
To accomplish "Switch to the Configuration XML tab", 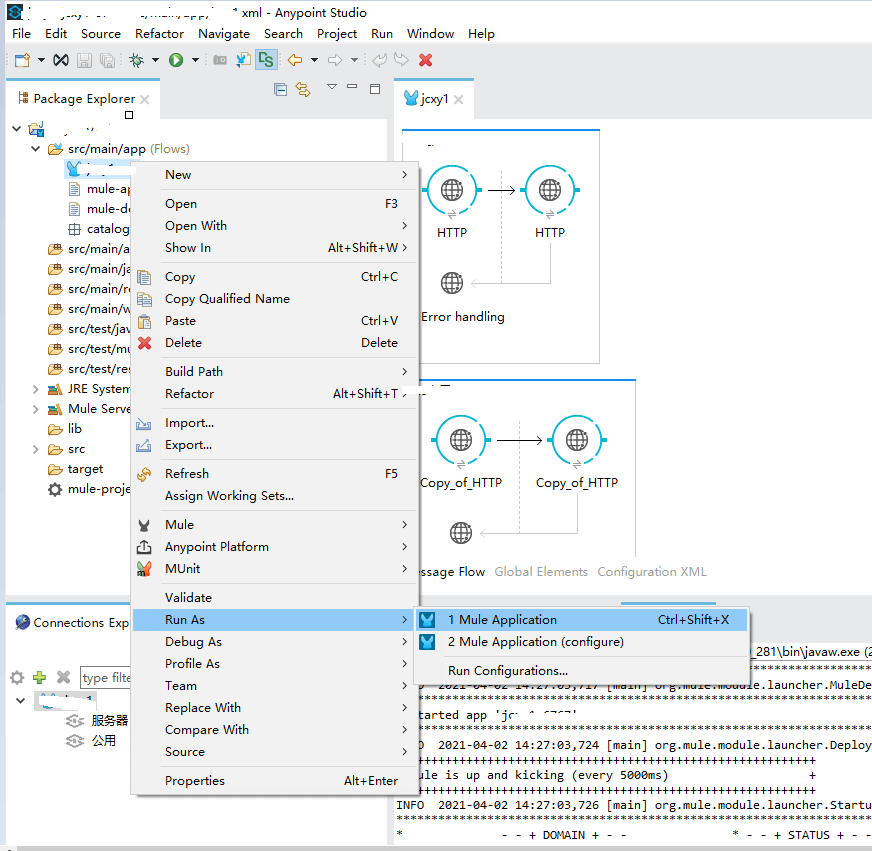I will point(651,572).
